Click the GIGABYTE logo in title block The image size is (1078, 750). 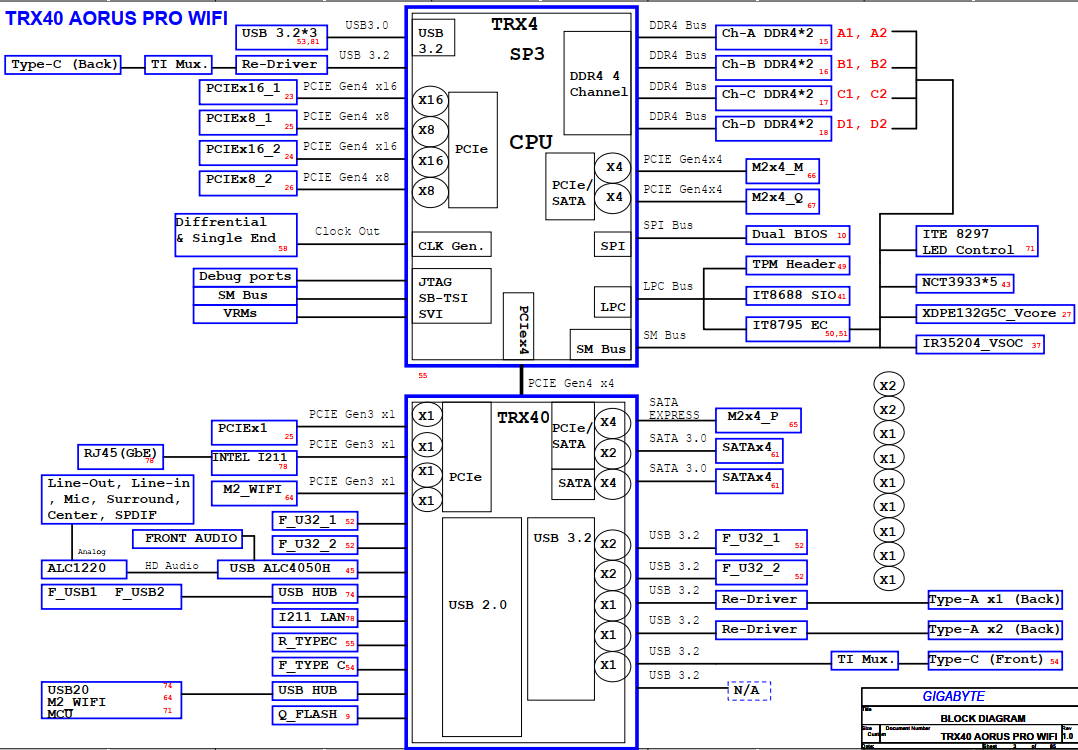[x=954, y=696]
